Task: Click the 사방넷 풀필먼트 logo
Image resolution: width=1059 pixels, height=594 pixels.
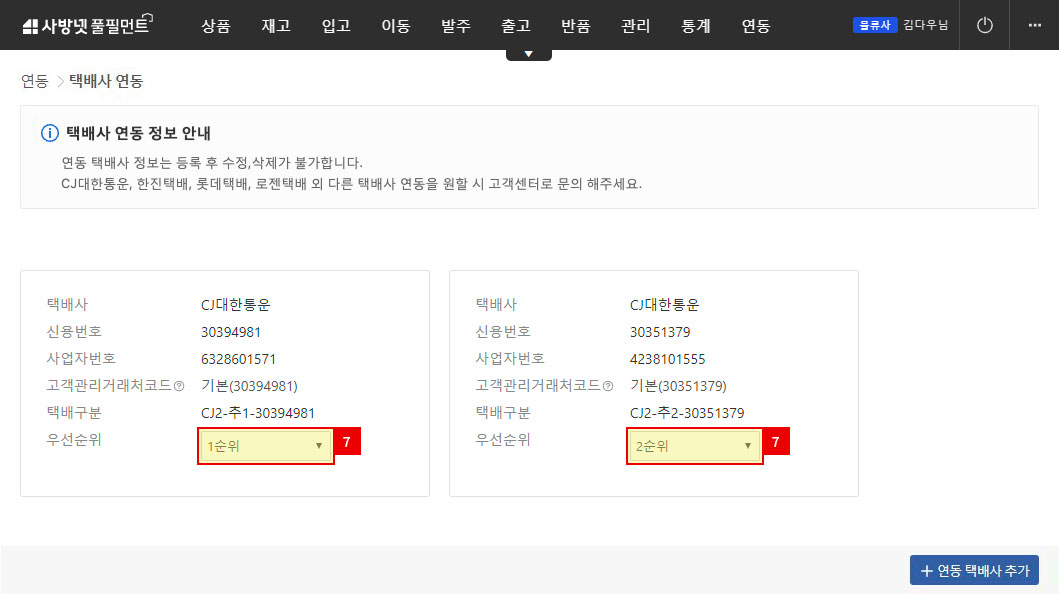Action: [x=85, y=26]
